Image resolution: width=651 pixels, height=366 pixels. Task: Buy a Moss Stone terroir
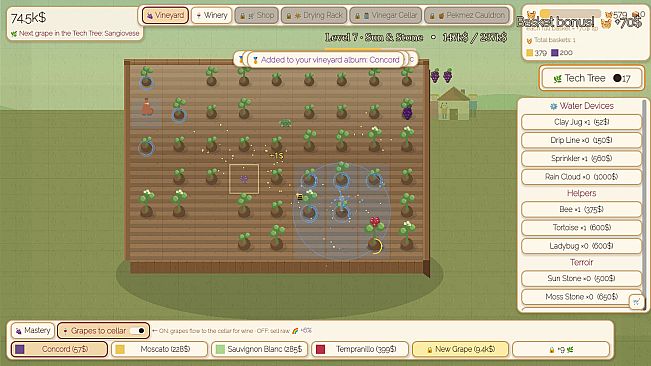point(581,297)
